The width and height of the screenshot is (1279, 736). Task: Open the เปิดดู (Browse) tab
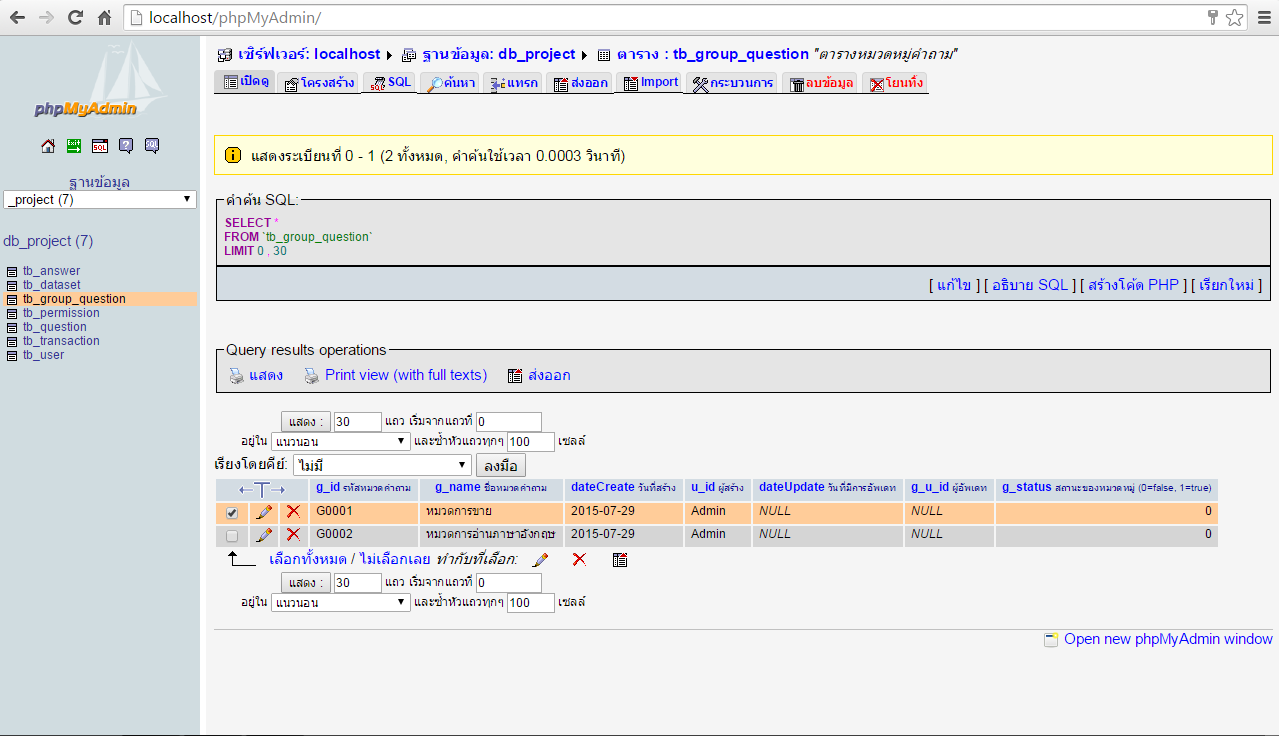pos(246,82)
